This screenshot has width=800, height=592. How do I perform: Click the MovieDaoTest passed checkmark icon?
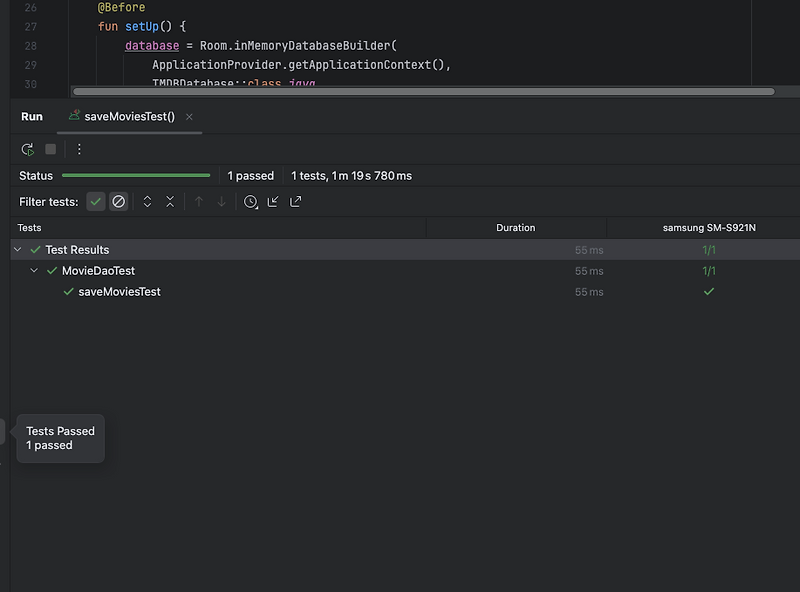pyautogui.click(x=52, y=270)
